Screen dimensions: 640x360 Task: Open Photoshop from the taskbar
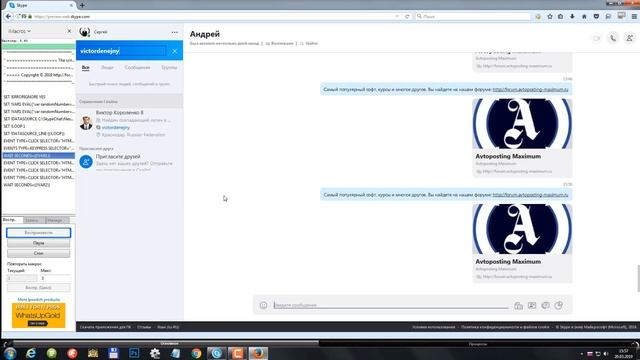[134, 353]
